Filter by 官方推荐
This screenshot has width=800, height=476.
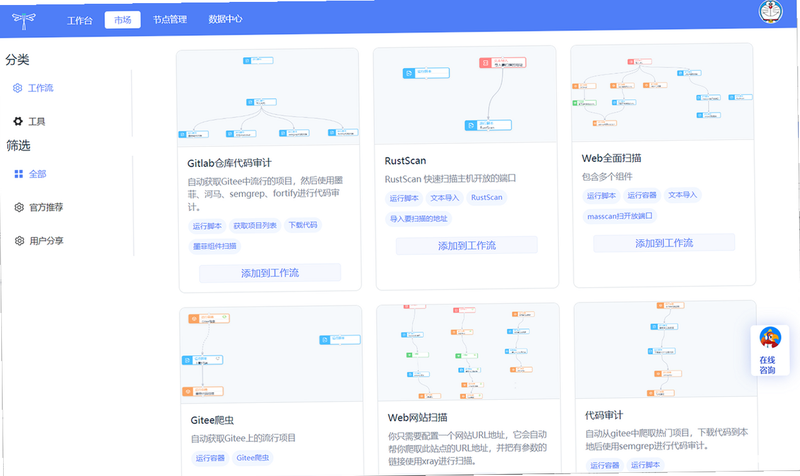click(46, 207)
